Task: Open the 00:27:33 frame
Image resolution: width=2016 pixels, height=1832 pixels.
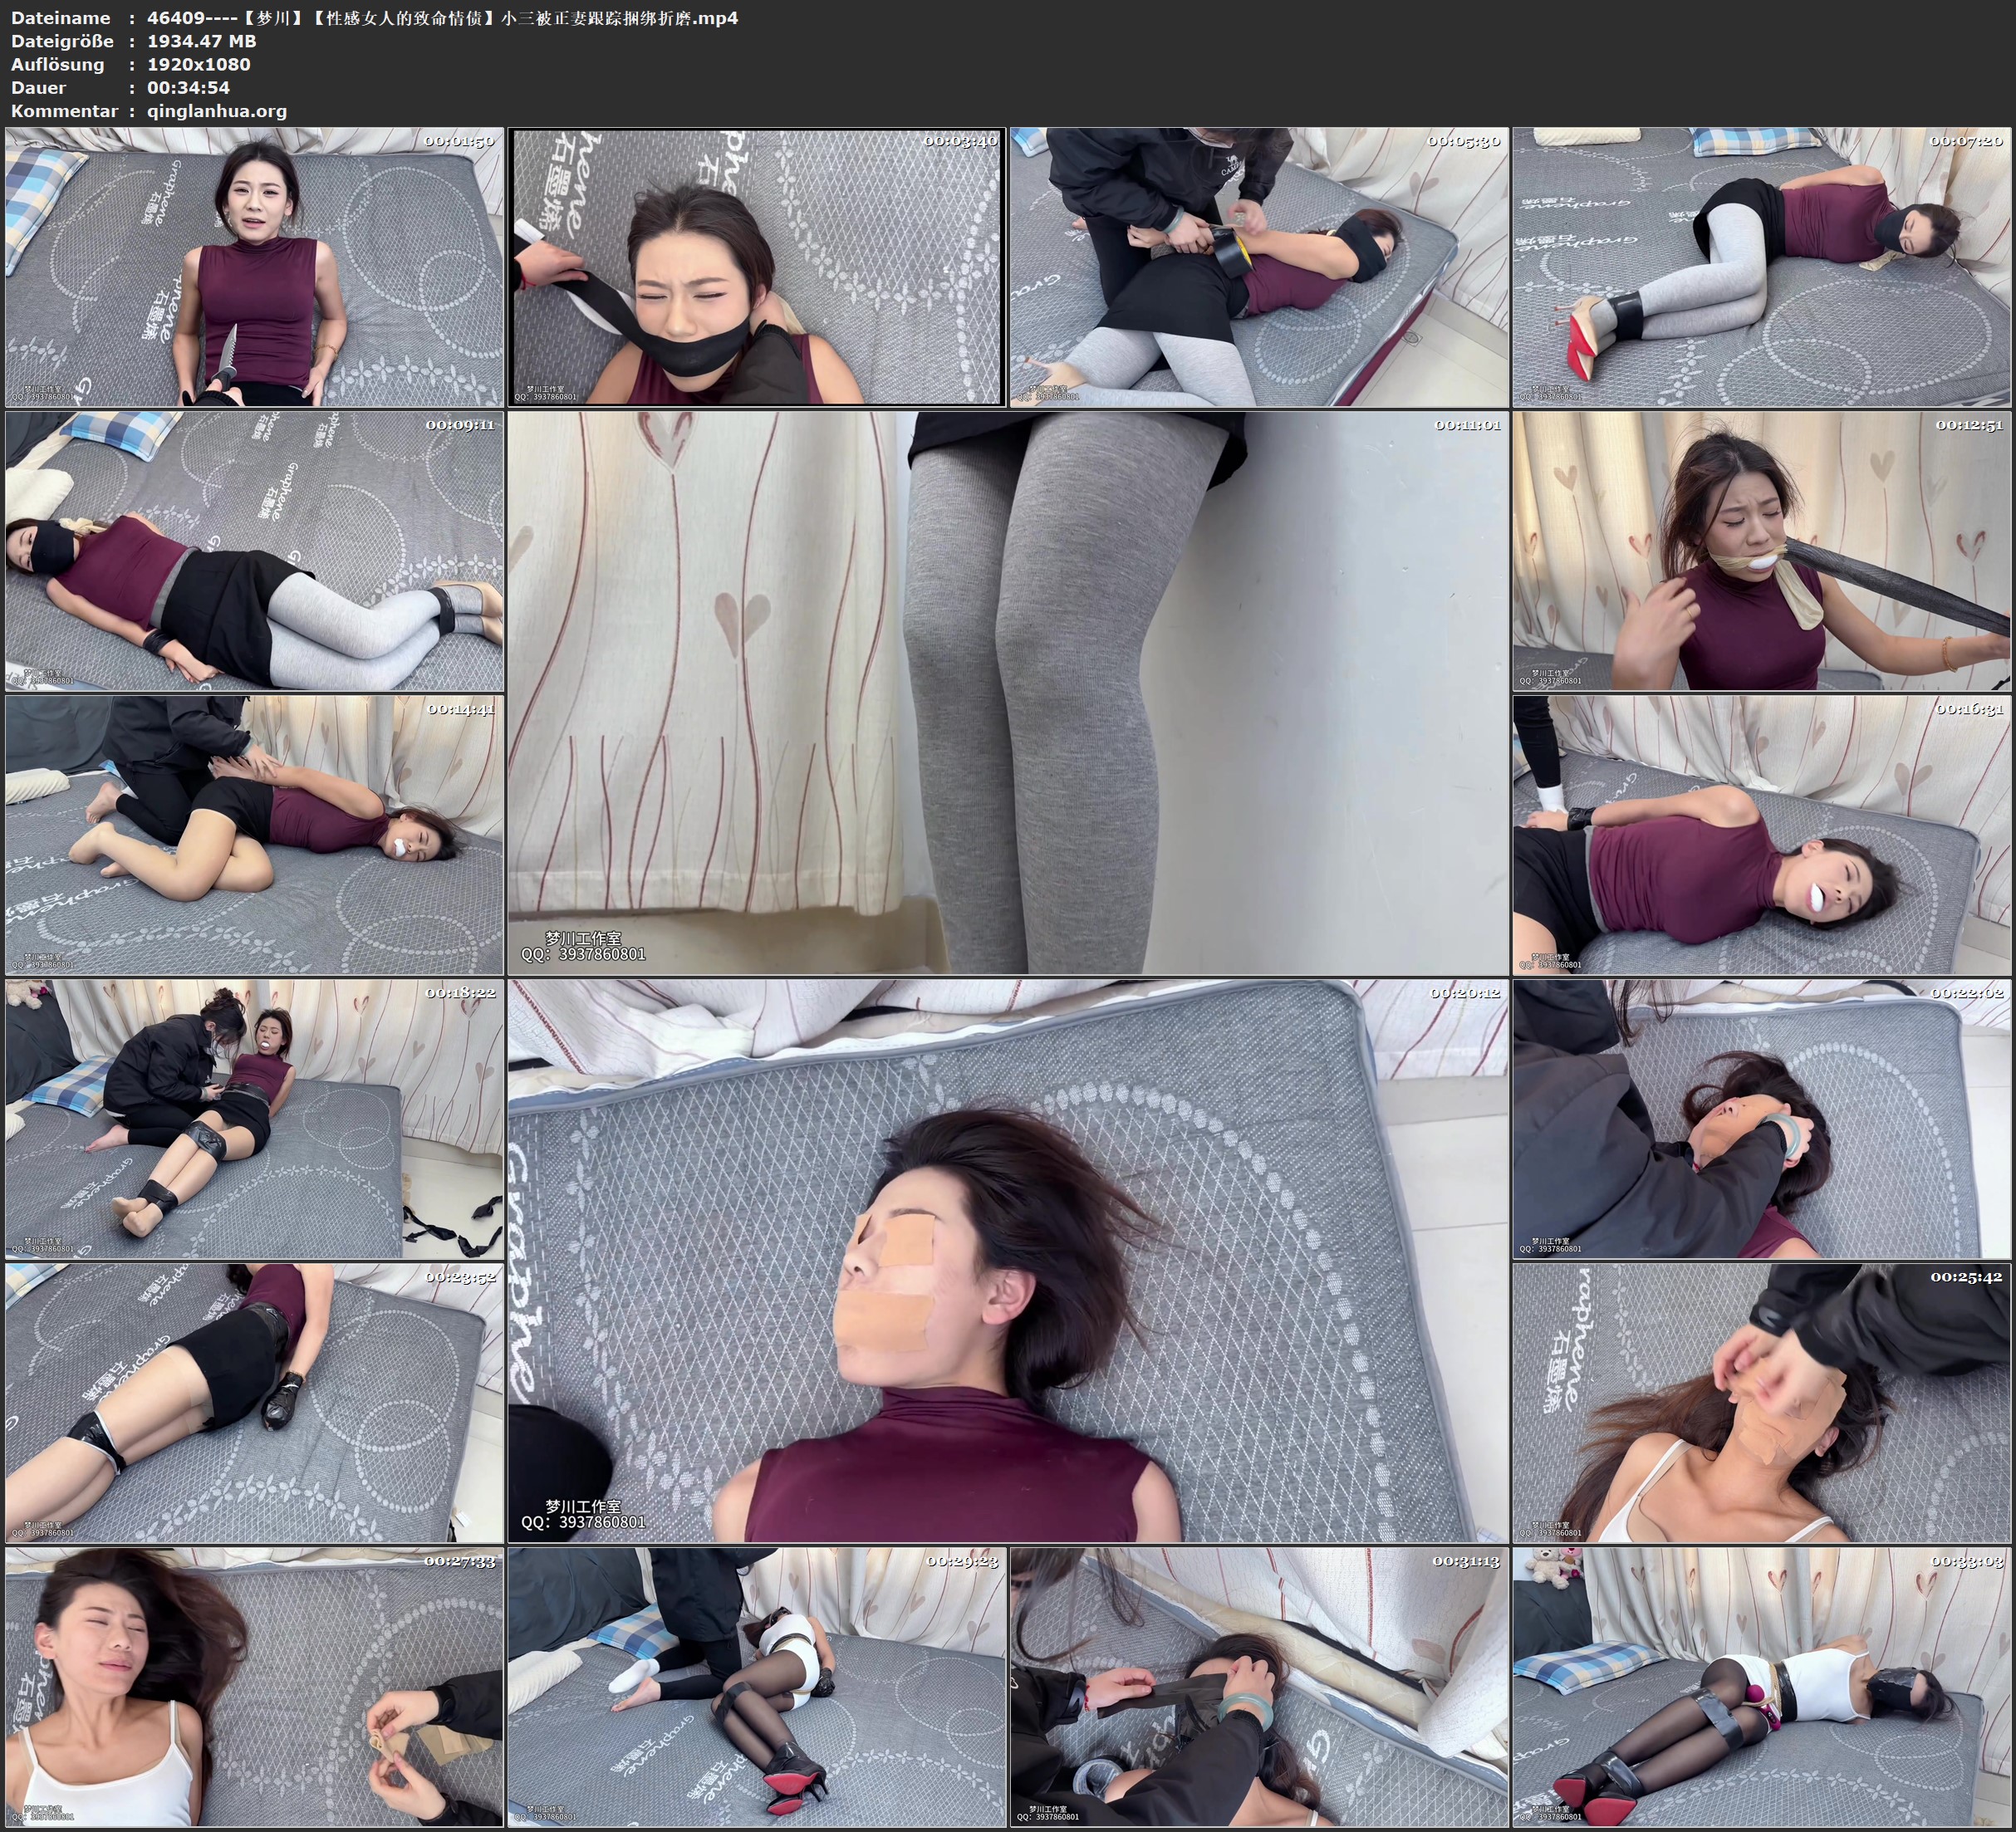Action: click(x=254, y=1687)
